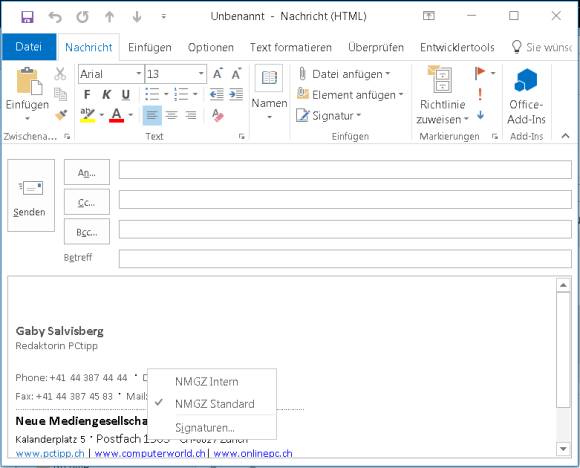Click the Senden button
The width and height of the screenshot is (580, 468).
pyautogui.click(x=31, y=195)
